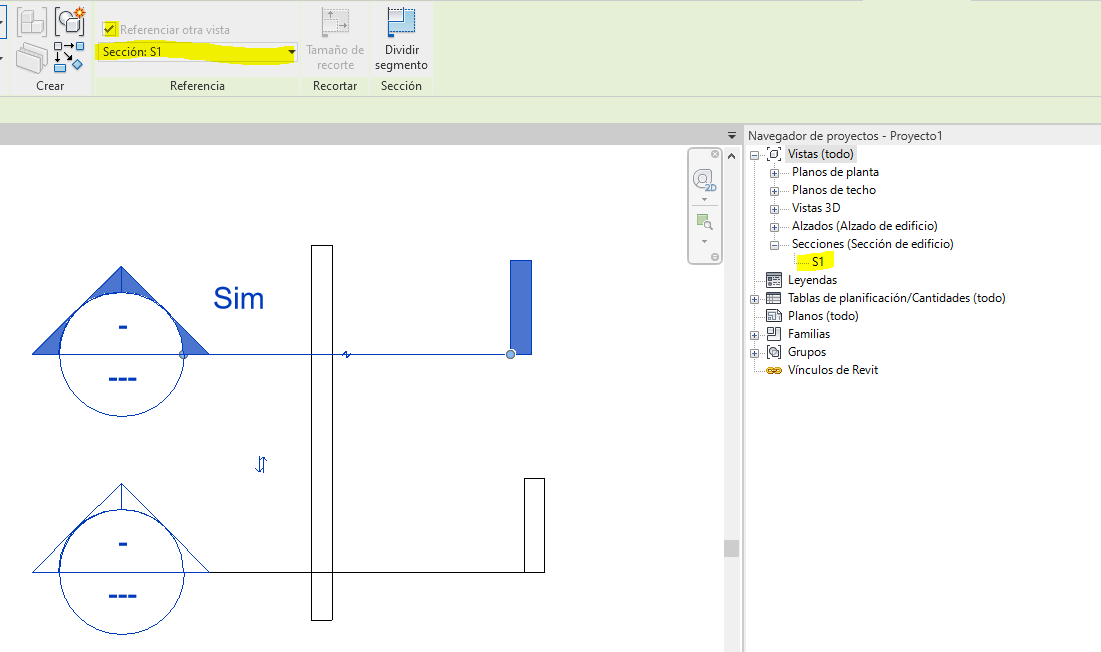The height and width of the screenshot is (652, 1101).
Task: Select the Dividir segmento tool
Action: pyautogui.click(x=400, y=40)
